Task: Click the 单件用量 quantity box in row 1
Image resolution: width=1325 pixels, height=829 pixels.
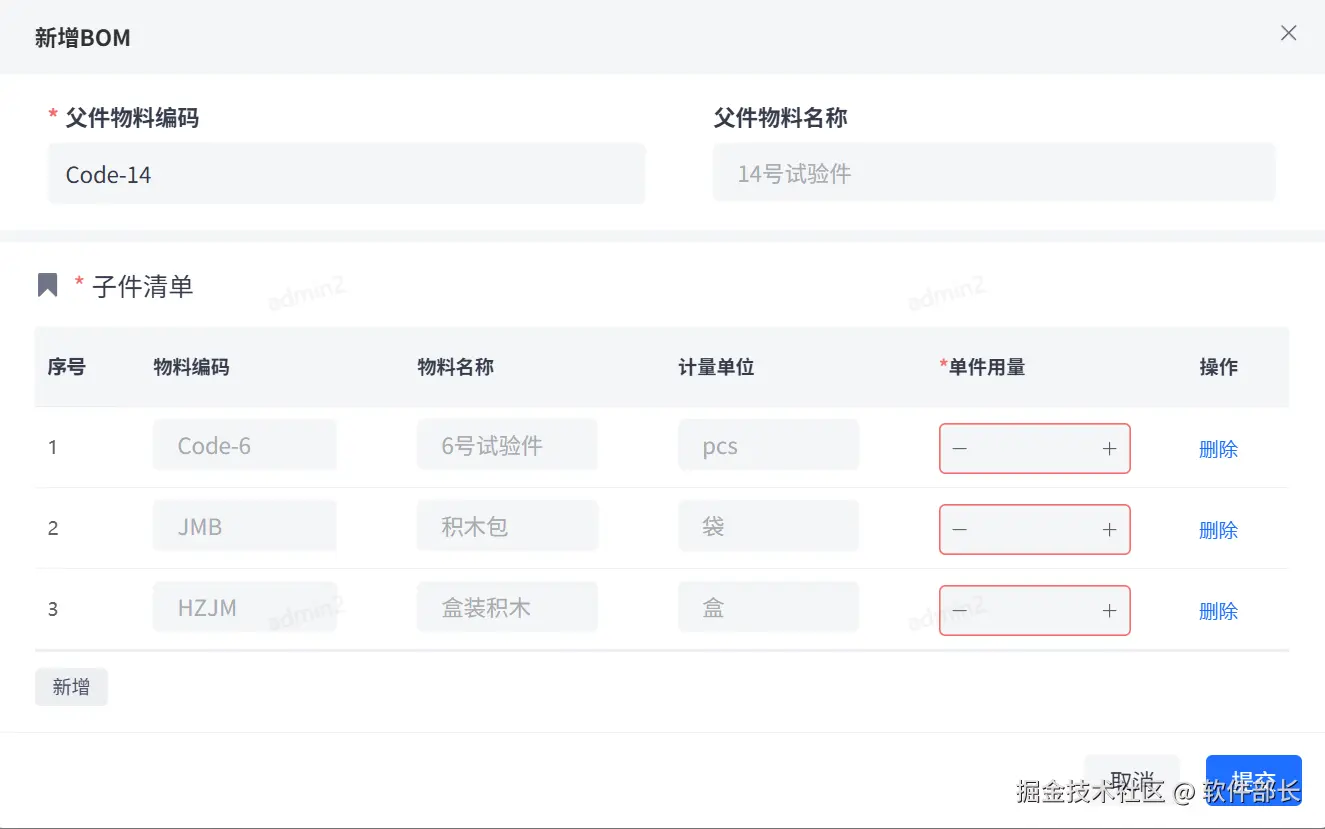Action: pyautogui.click(x=1035, y=449)
